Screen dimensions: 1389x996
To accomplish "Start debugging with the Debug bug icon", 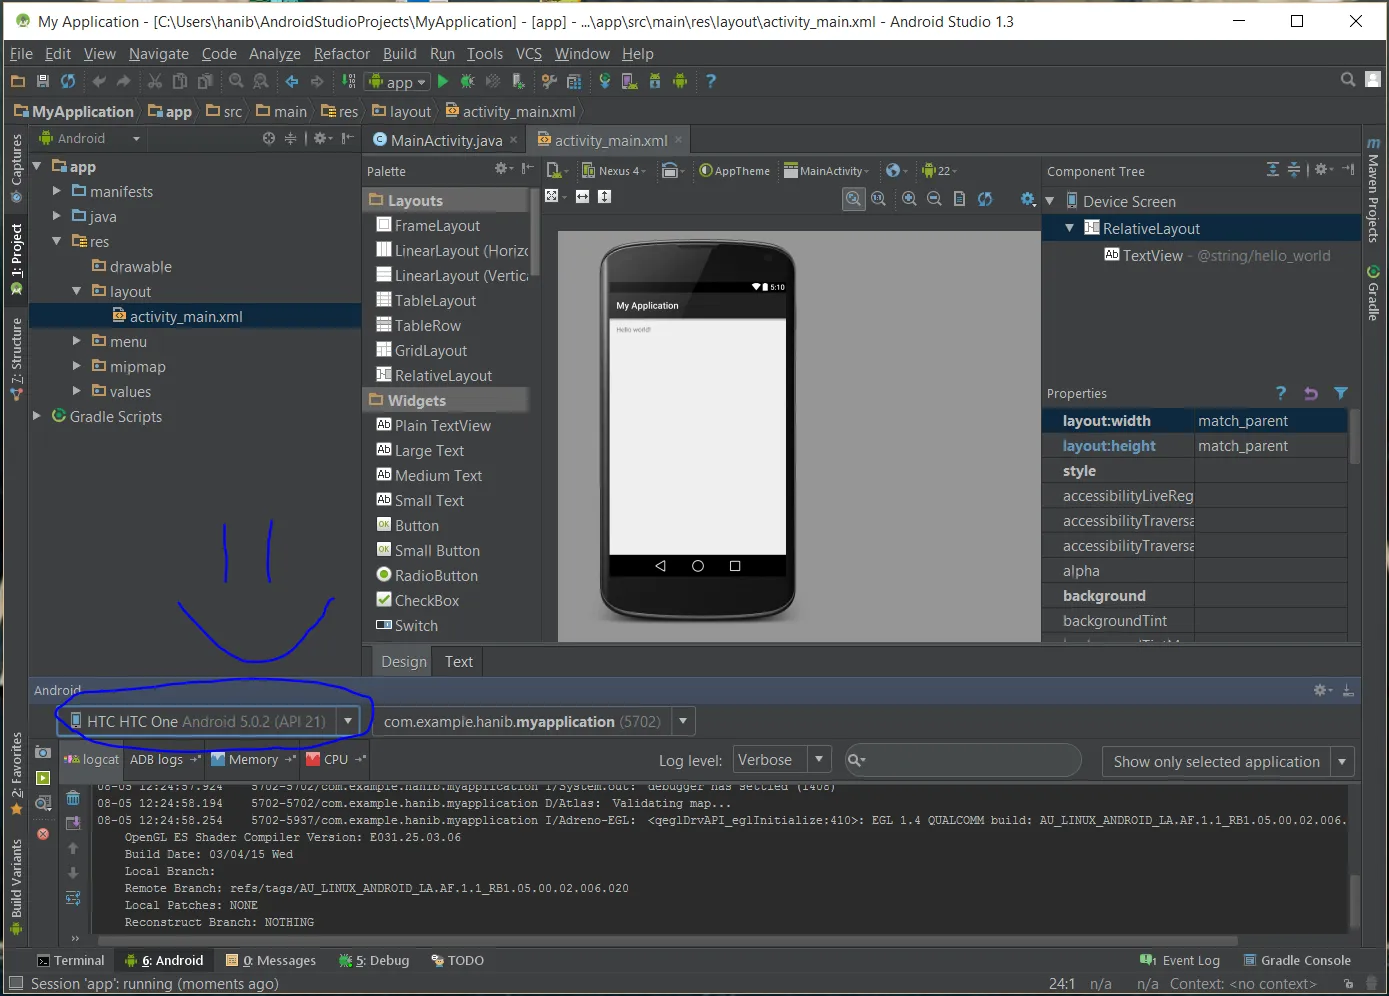I will pyautogui.click(x=467, y=82).
